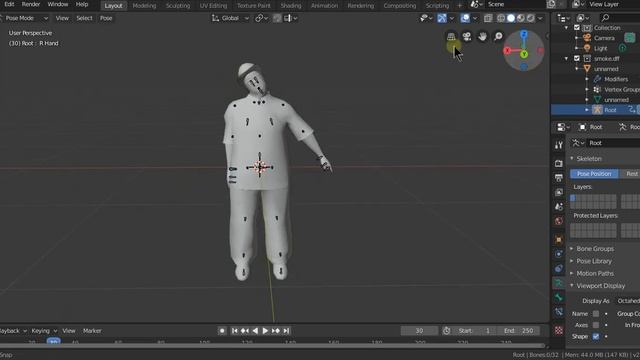Open the Object Constraints properties tab icon
Image resolution: width=640 pixels, height=360 pixels.
[559, 268]
